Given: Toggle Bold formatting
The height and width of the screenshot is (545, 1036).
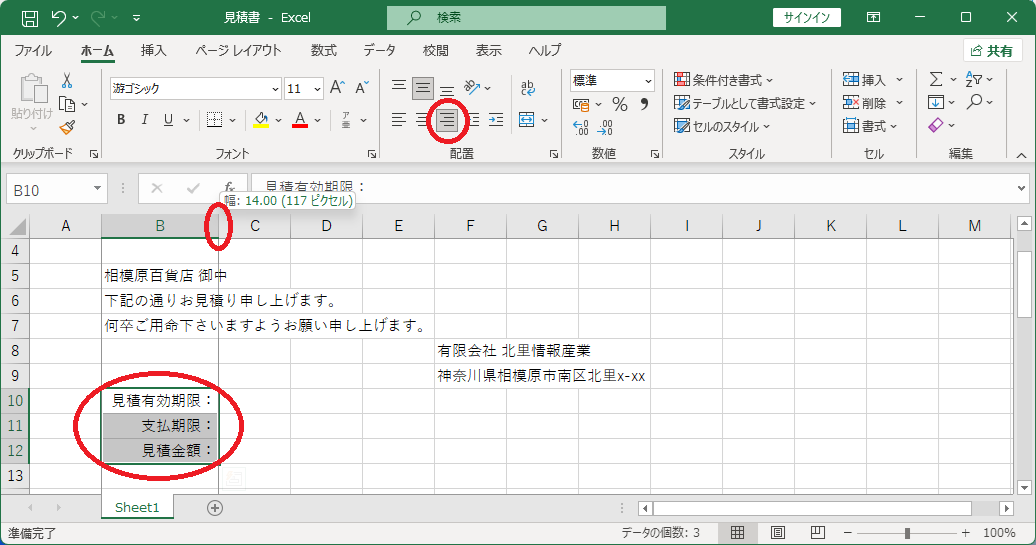Looking at the screenshot, I should [121, 120].
